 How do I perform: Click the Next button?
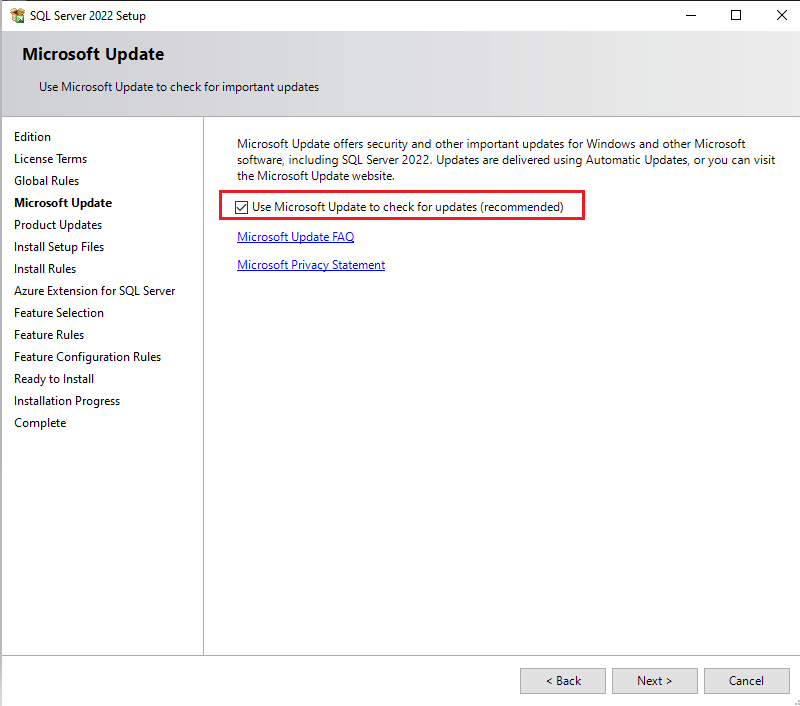click(x=654, y=681)
